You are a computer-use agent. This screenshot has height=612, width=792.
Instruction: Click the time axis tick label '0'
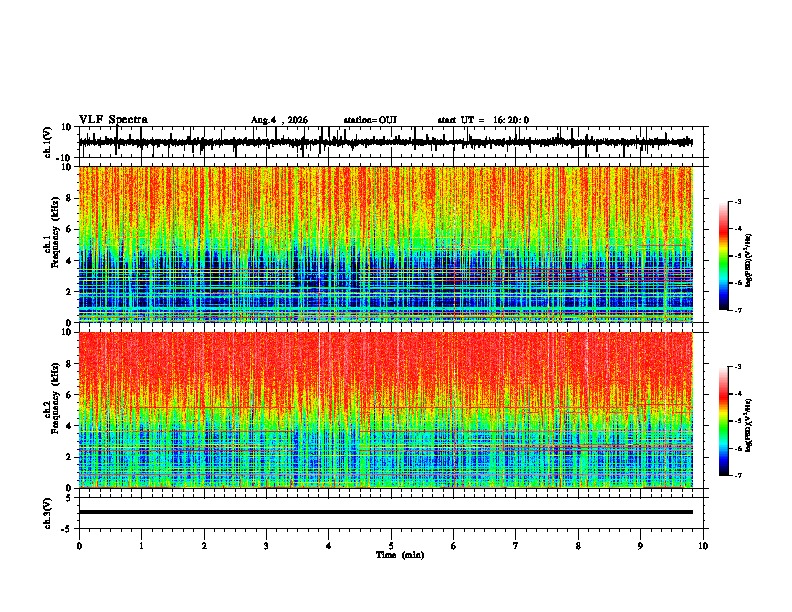(79, 546)
